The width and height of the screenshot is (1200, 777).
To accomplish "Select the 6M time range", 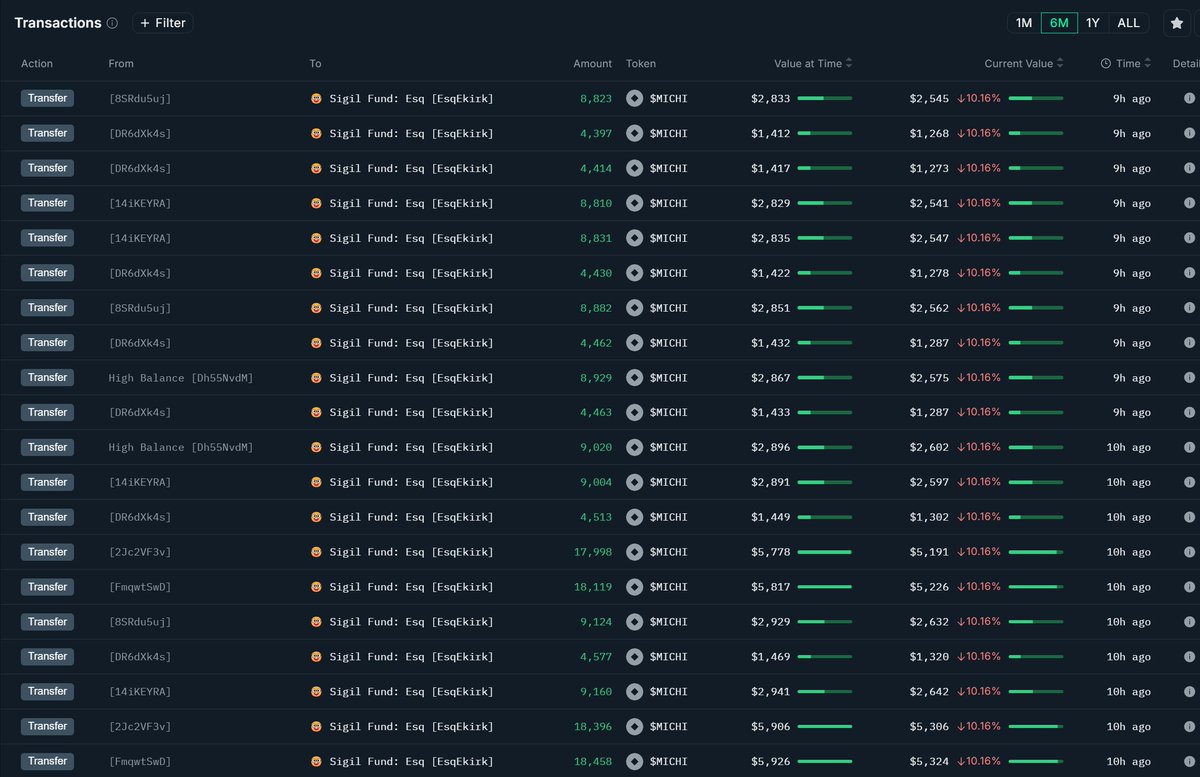I will click(1059, 23).
